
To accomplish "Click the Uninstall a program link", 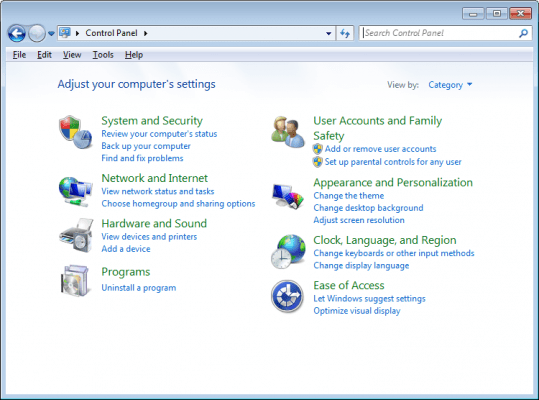I will pyautogui.click(x=139, y=288).
